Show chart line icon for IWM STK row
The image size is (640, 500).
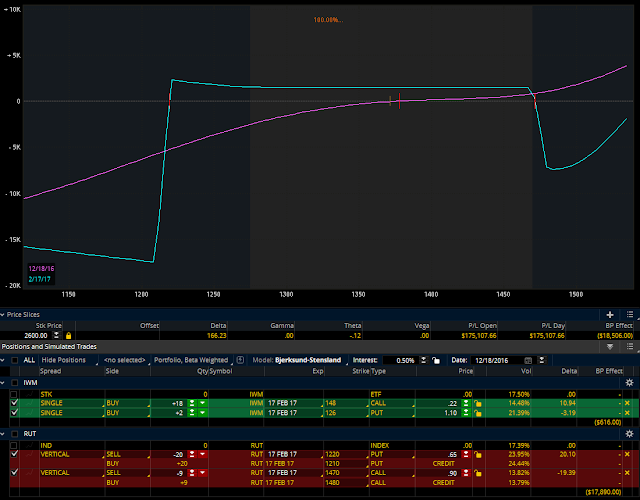29,395
